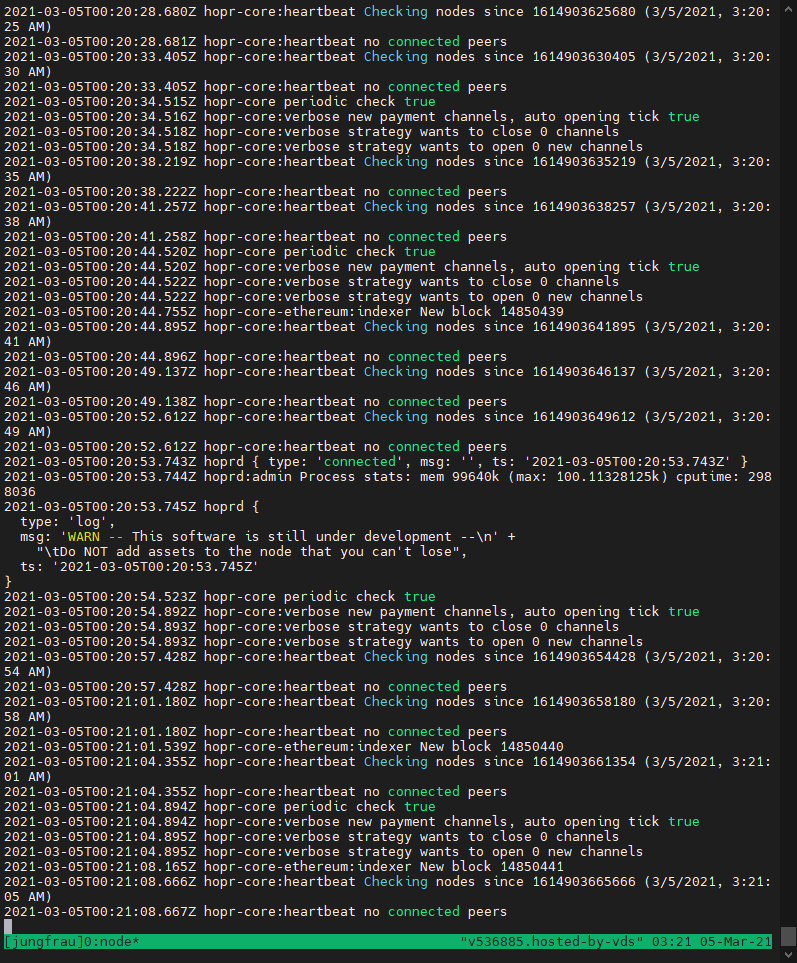Image resolution: width=797 pixels, height=963 pixels.
Task: Click the epoch value 1614903658180
Action: click(584, 701)
